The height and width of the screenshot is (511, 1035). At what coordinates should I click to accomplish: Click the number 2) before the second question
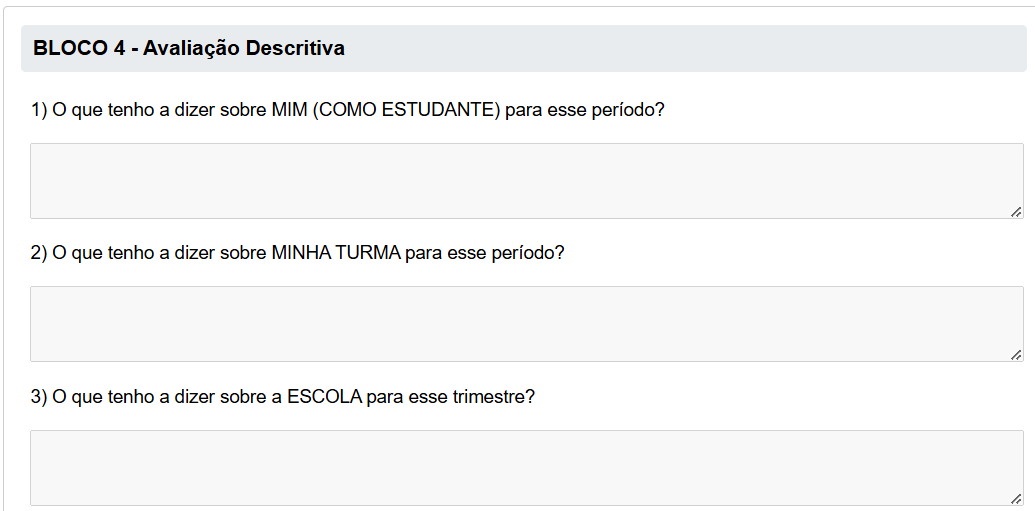click(x=39, y=253)
